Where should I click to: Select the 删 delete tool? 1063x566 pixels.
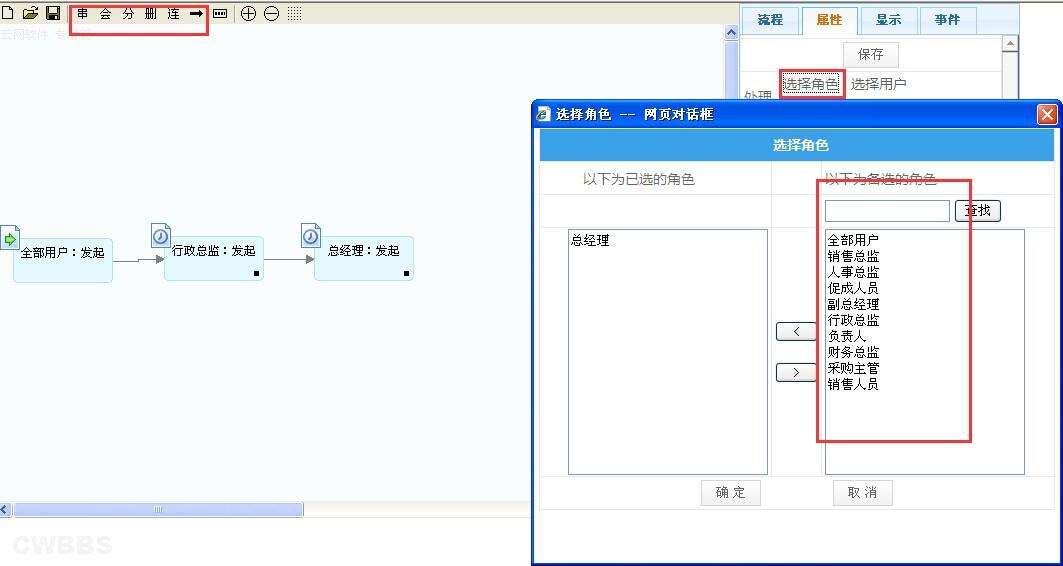coord(151,14)
